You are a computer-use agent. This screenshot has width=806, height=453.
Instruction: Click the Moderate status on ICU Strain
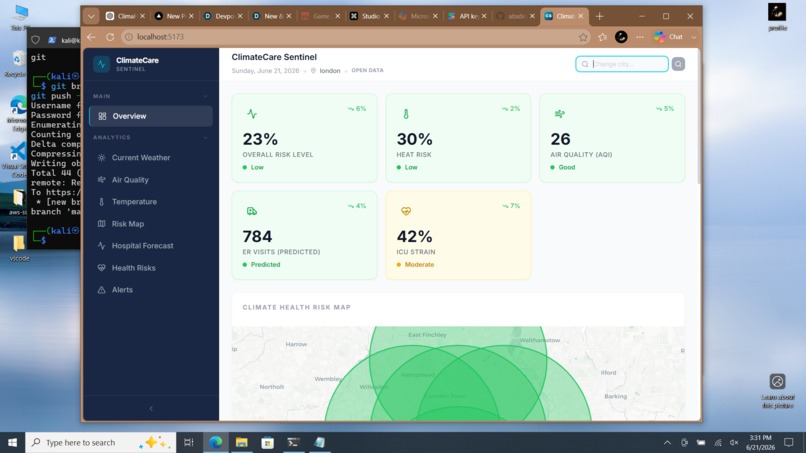pyautogui.click(x=415, y=264)
